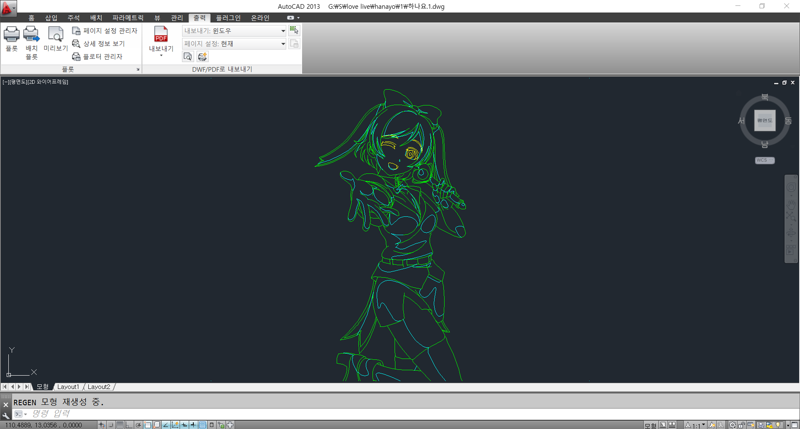Viewport: 800px width, 429px height.
Task: Click 상세 정보 보기 (View Details)
Action: [99, 43]
